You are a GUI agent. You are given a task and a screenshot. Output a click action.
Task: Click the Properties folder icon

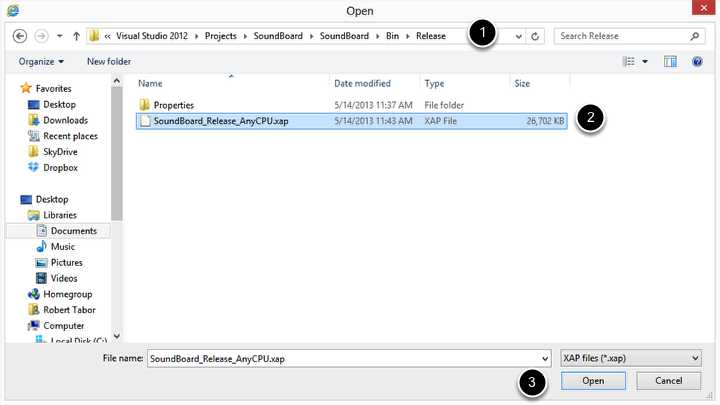[144, 105]
